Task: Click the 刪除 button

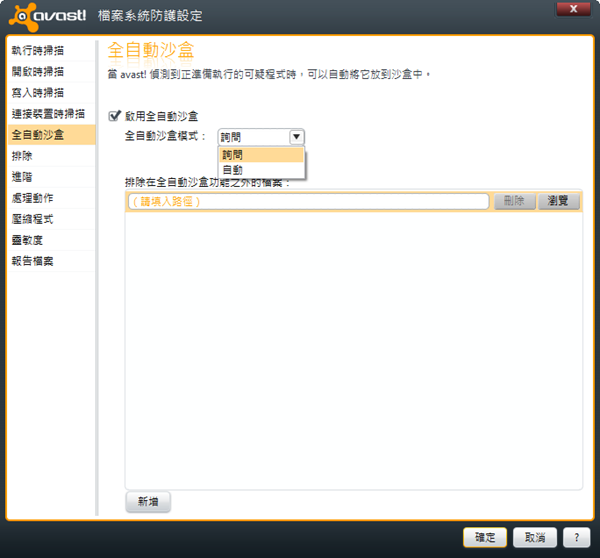Action: (514, 201)
